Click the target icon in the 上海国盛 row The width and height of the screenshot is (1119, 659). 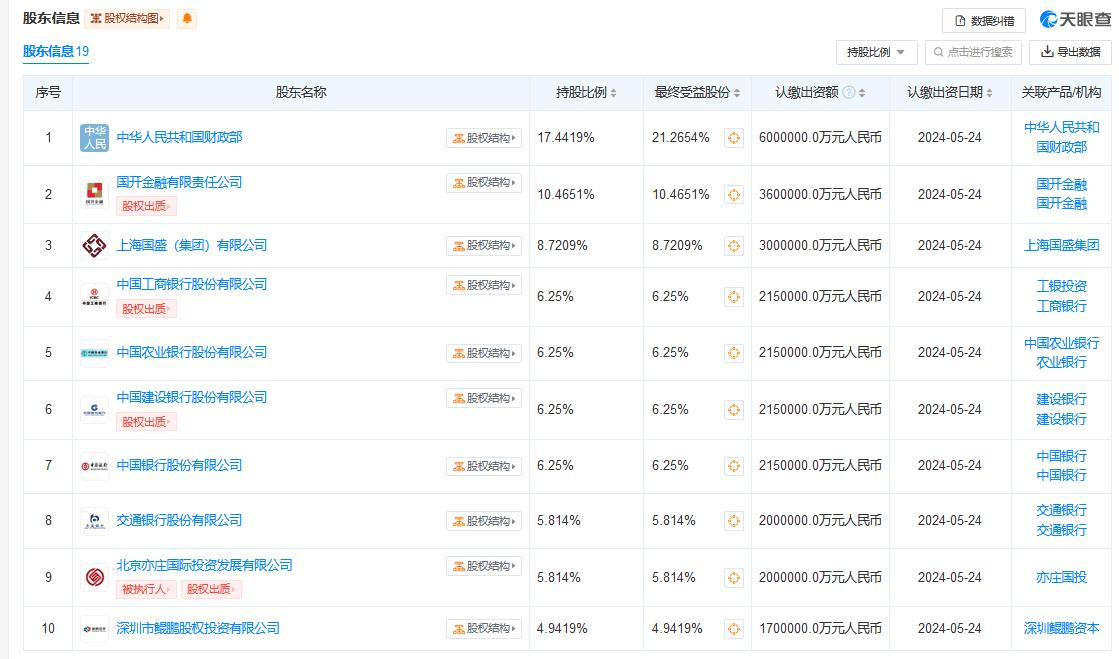point(733,246)
